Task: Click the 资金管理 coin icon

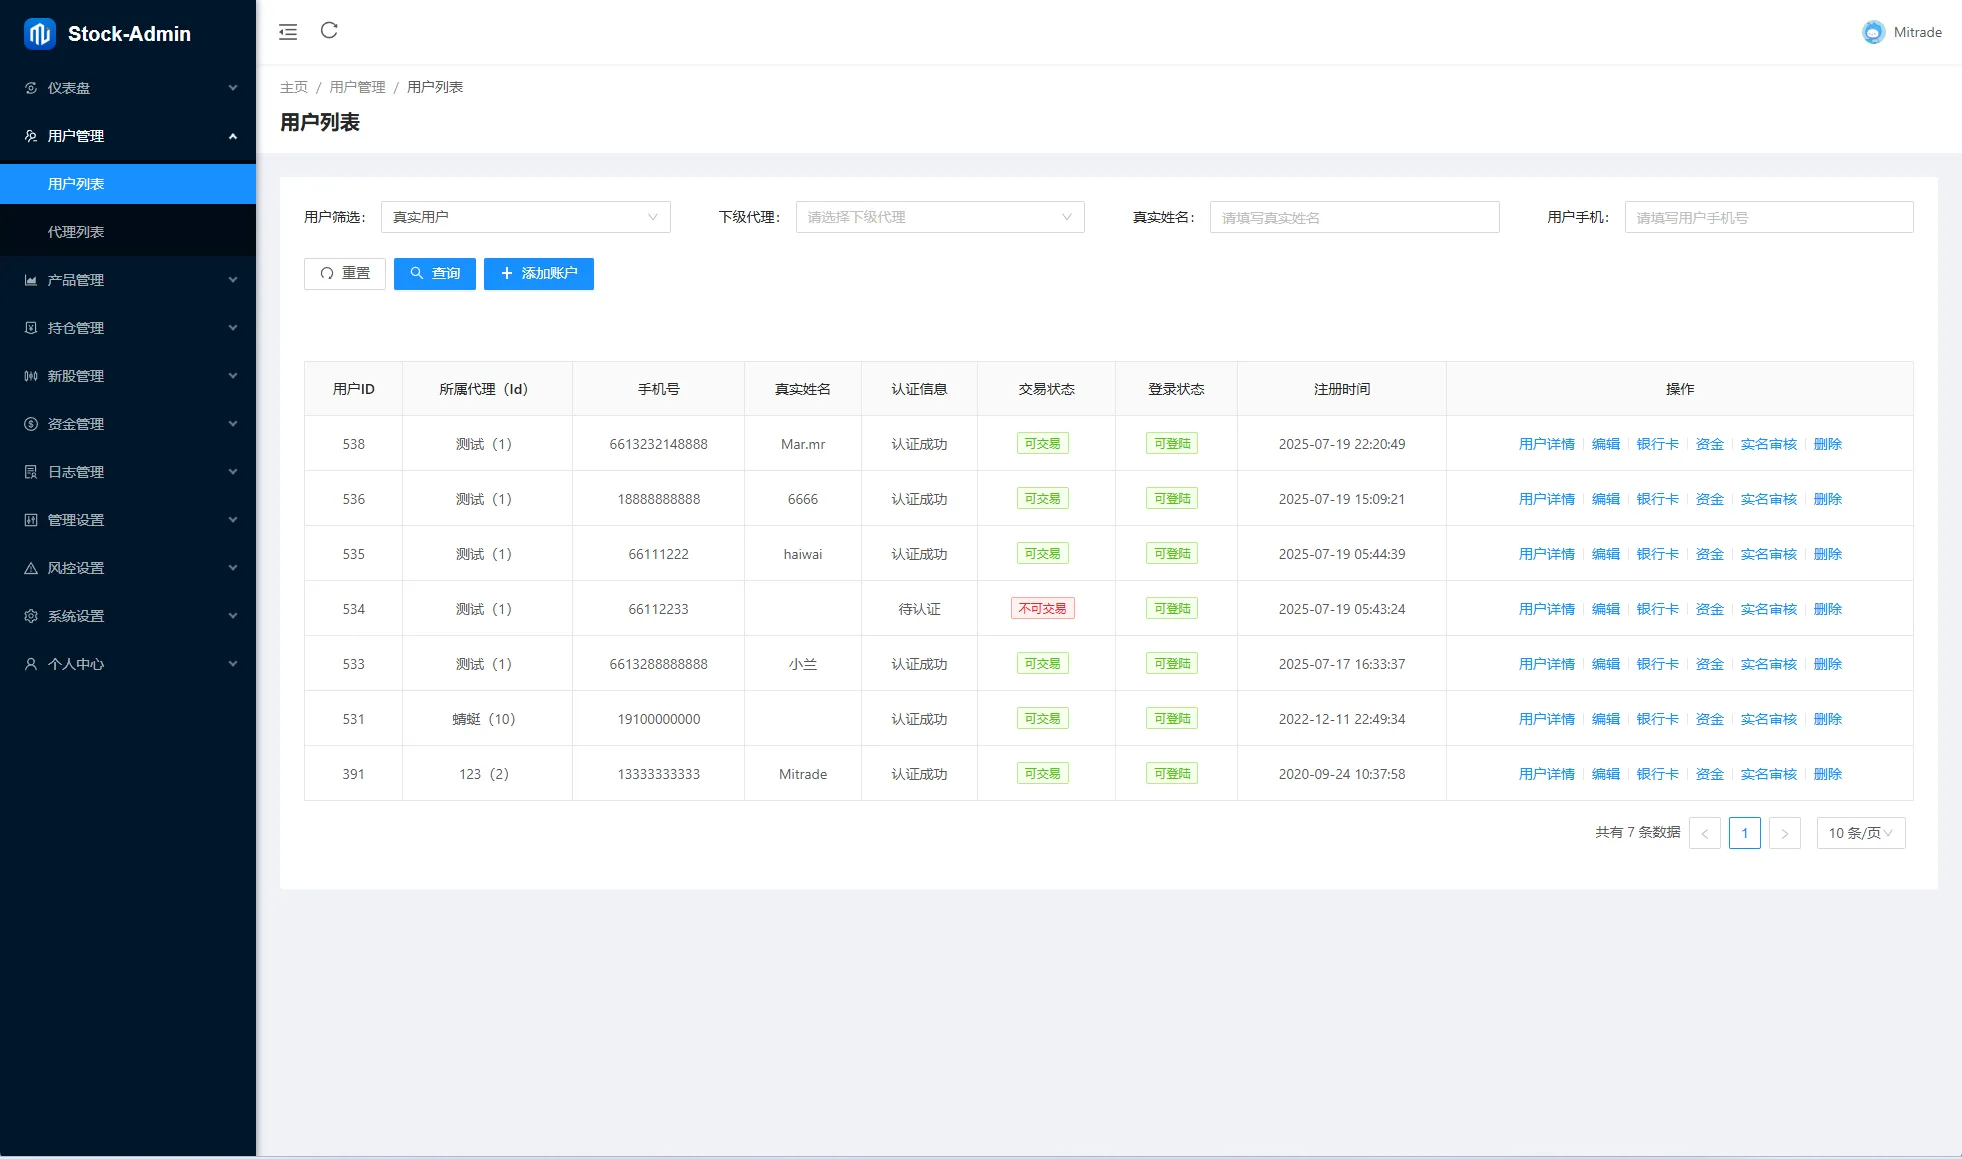Action: click(x=31, y=424)
